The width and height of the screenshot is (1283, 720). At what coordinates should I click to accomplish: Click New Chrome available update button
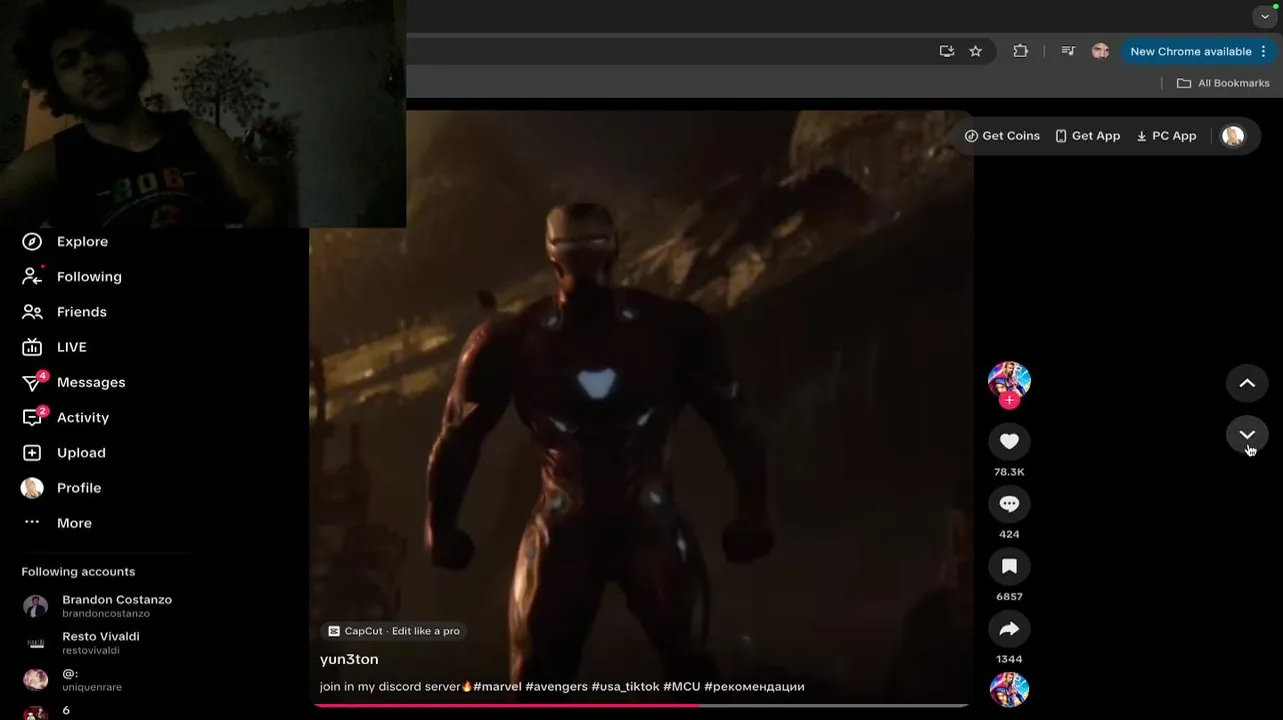point(1190,51)
